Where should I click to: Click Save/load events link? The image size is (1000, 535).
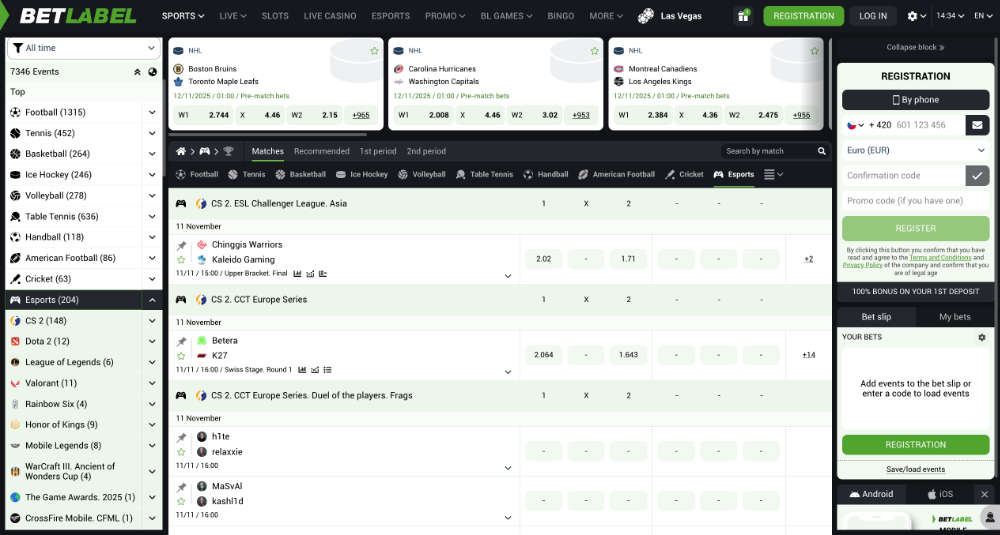coord(915,469)
